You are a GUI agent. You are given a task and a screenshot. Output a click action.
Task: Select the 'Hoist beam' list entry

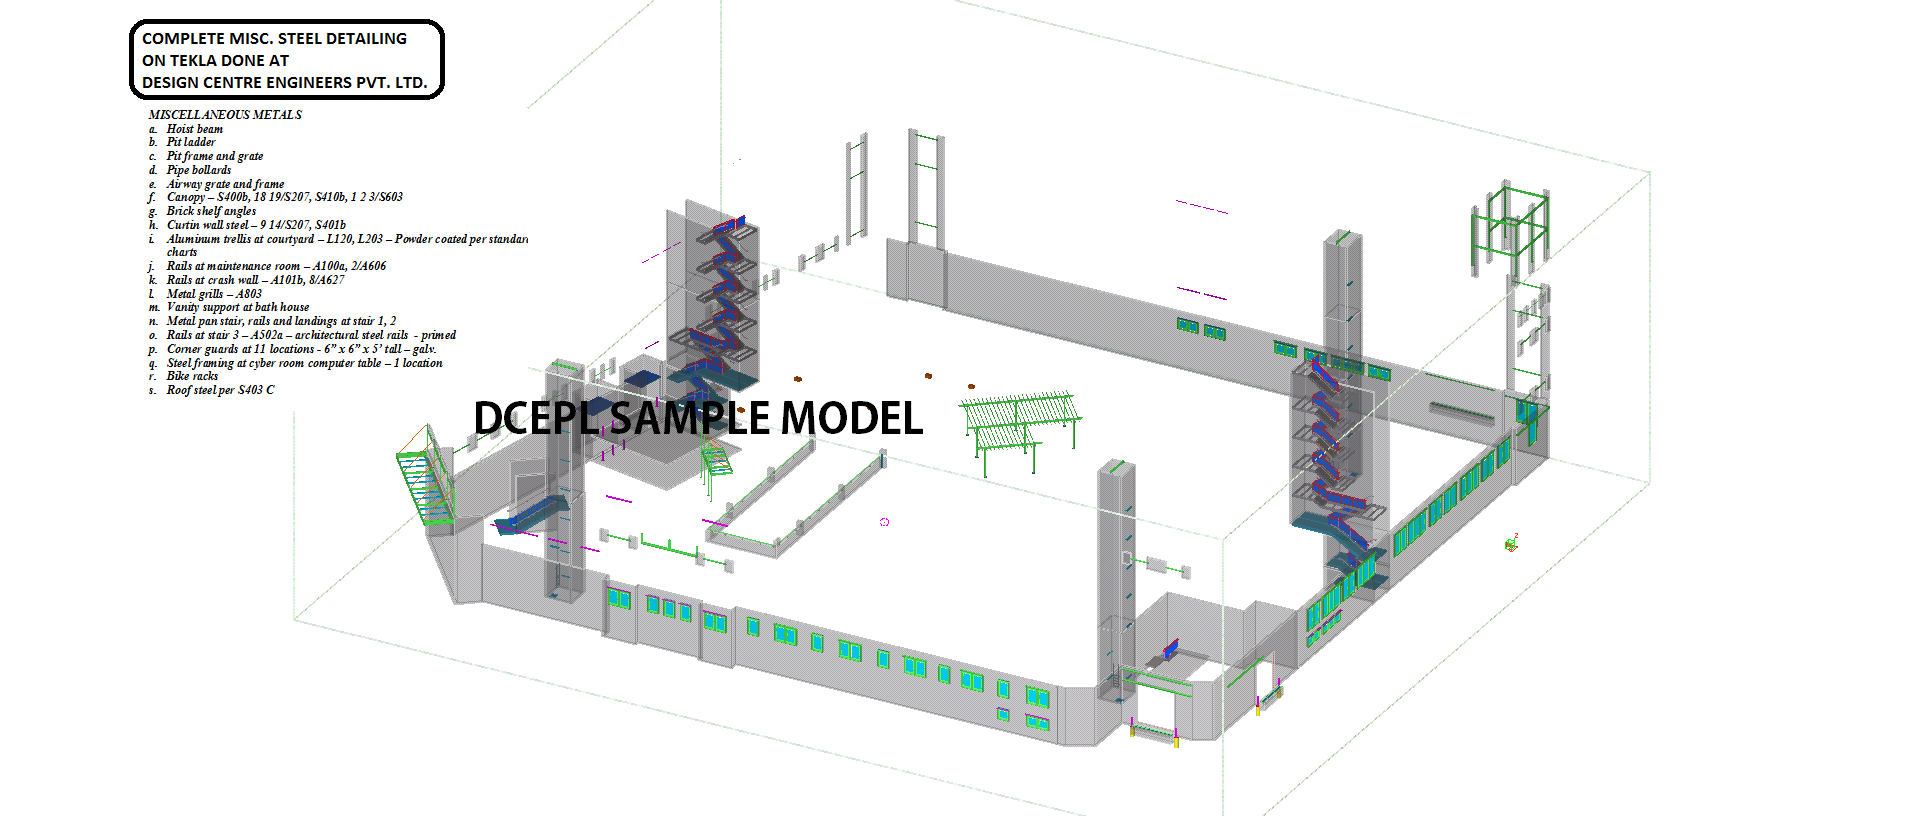pyautogui.click(x=195, y=129)
